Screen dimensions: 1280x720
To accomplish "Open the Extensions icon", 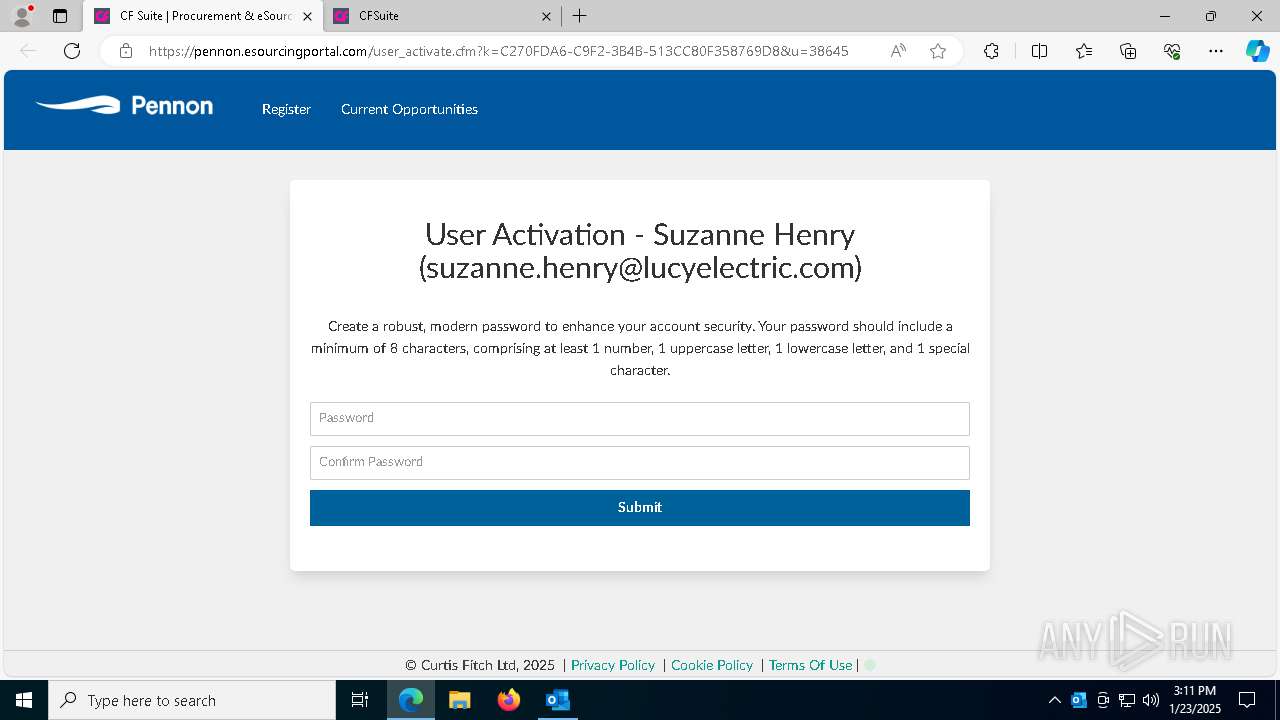I will click(991, 51).
